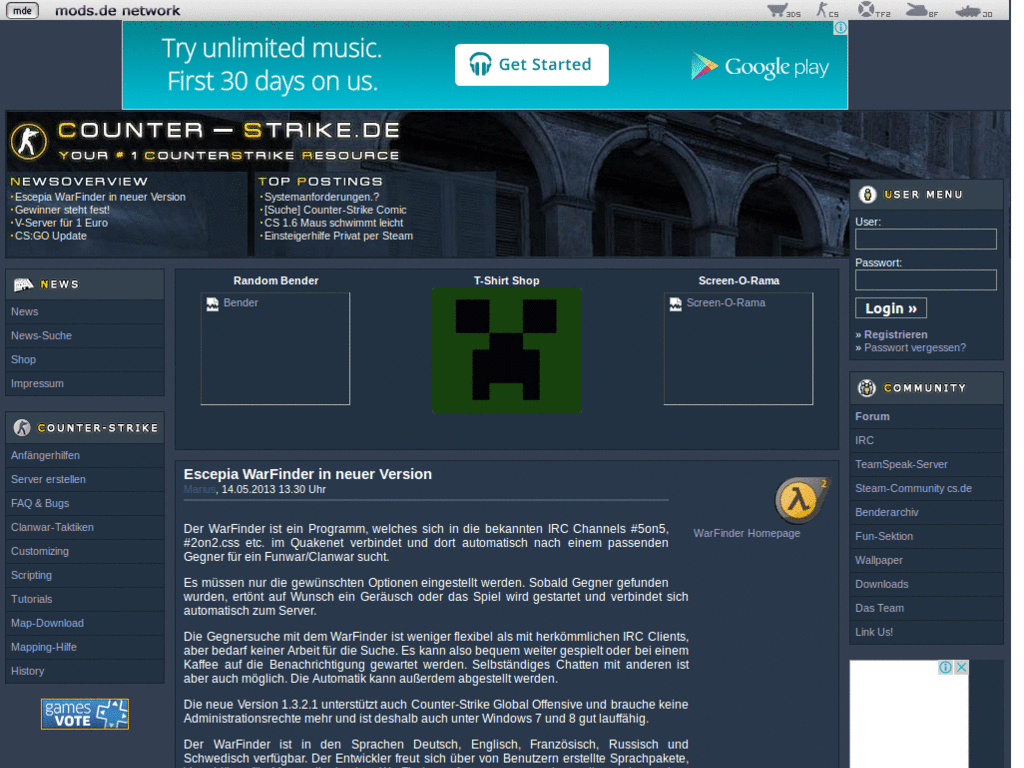Click the Get Started button
The height and width of the screenshot is (768, 1024).
click(x=532, y=65)
